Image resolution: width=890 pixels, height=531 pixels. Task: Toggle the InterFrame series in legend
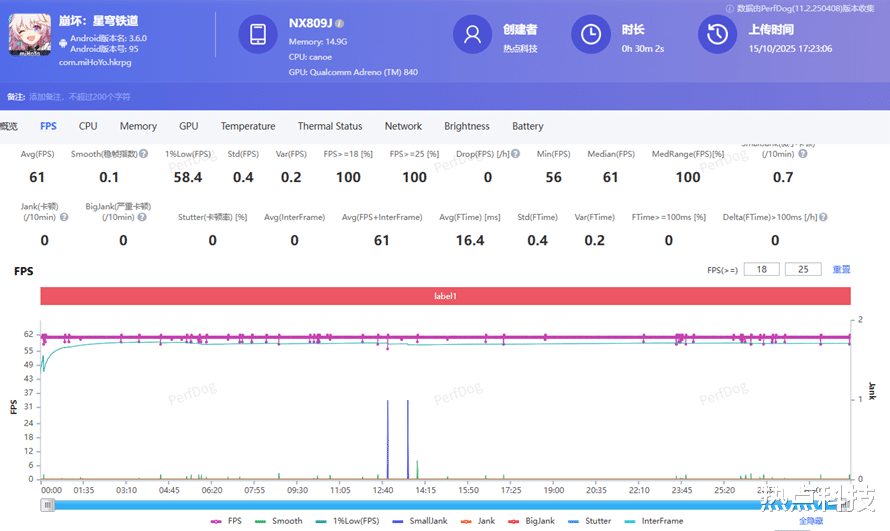pos(655,521)
